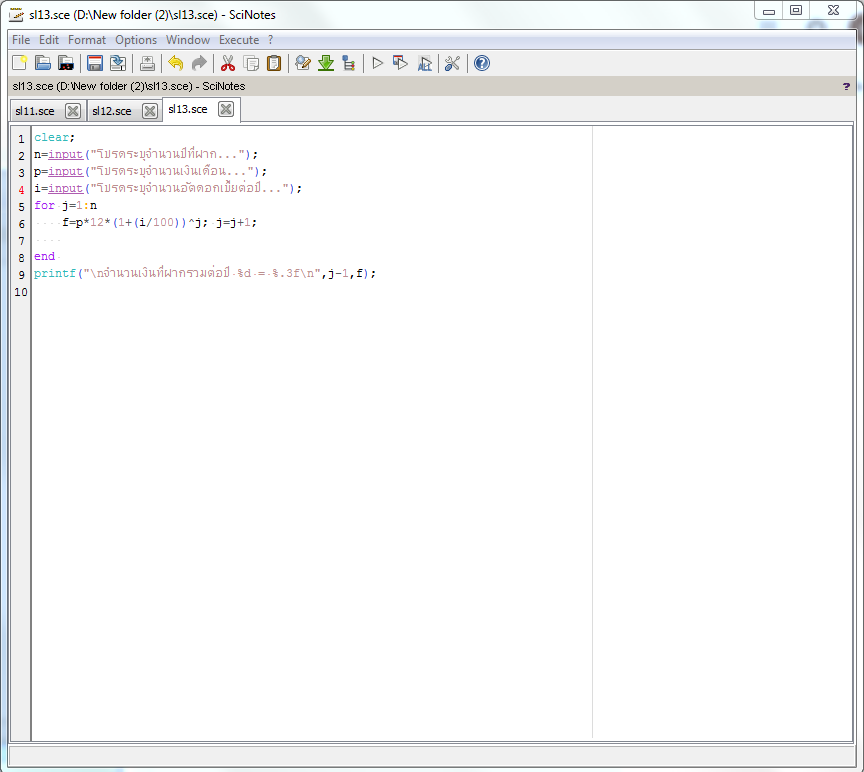This screenshot has width=864, height=772.
Task: Paste from clipboard icon
Action: click(x=274, y=63)
